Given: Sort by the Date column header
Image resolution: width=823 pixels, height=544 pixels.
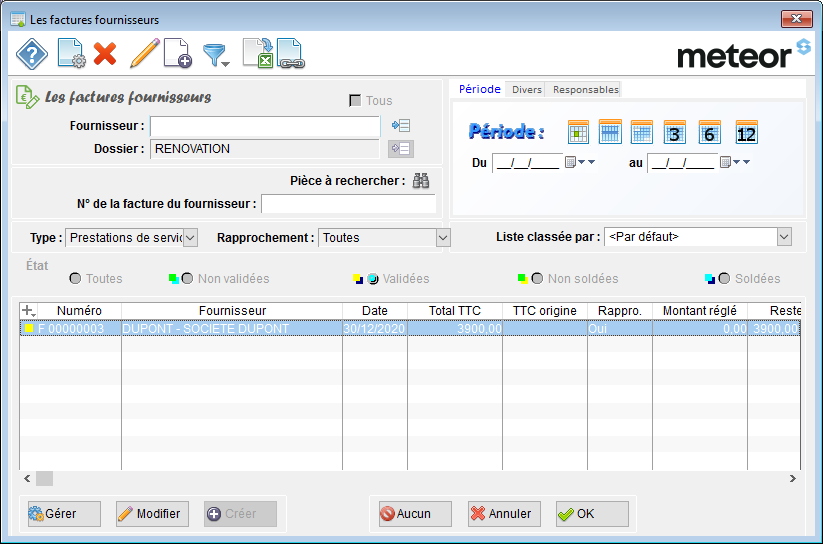Looking at the screenshot, I should 375,311.
